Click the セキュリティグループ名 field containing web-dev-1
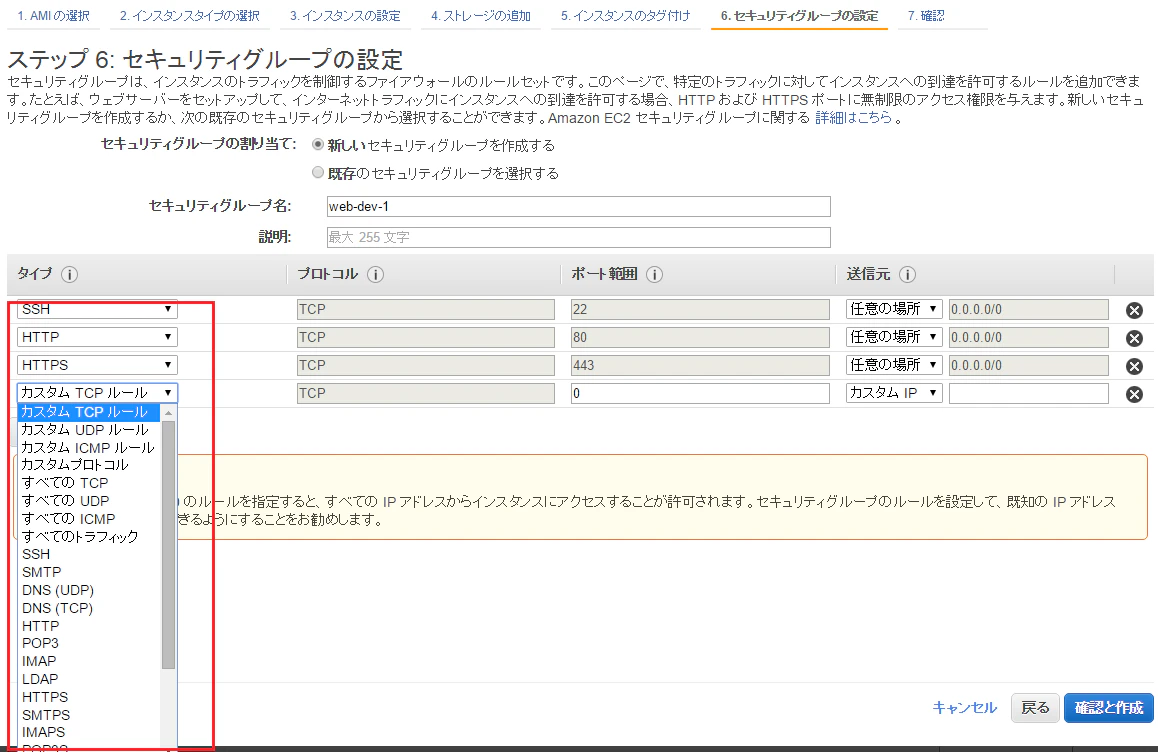This screenshot has width=1158, height=752. tap(578, 206)
